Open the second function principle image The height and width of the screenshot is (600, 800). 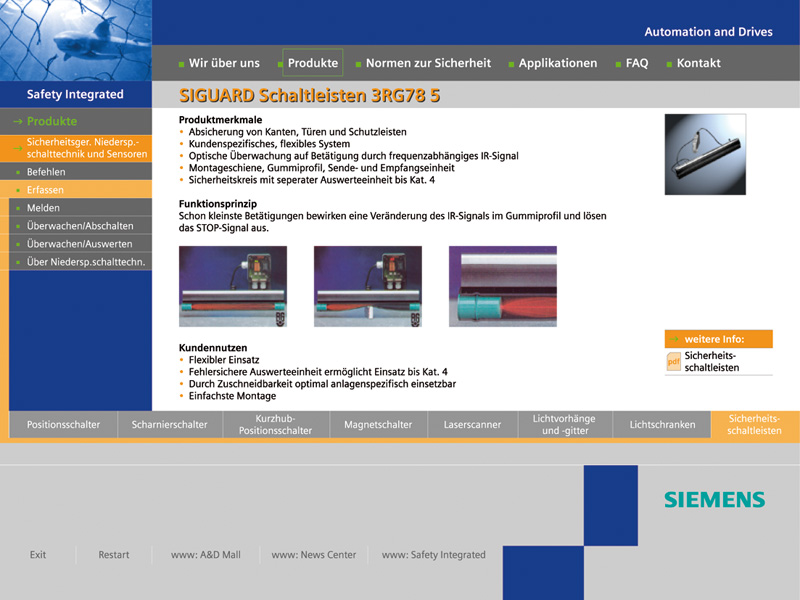[367, 286]
